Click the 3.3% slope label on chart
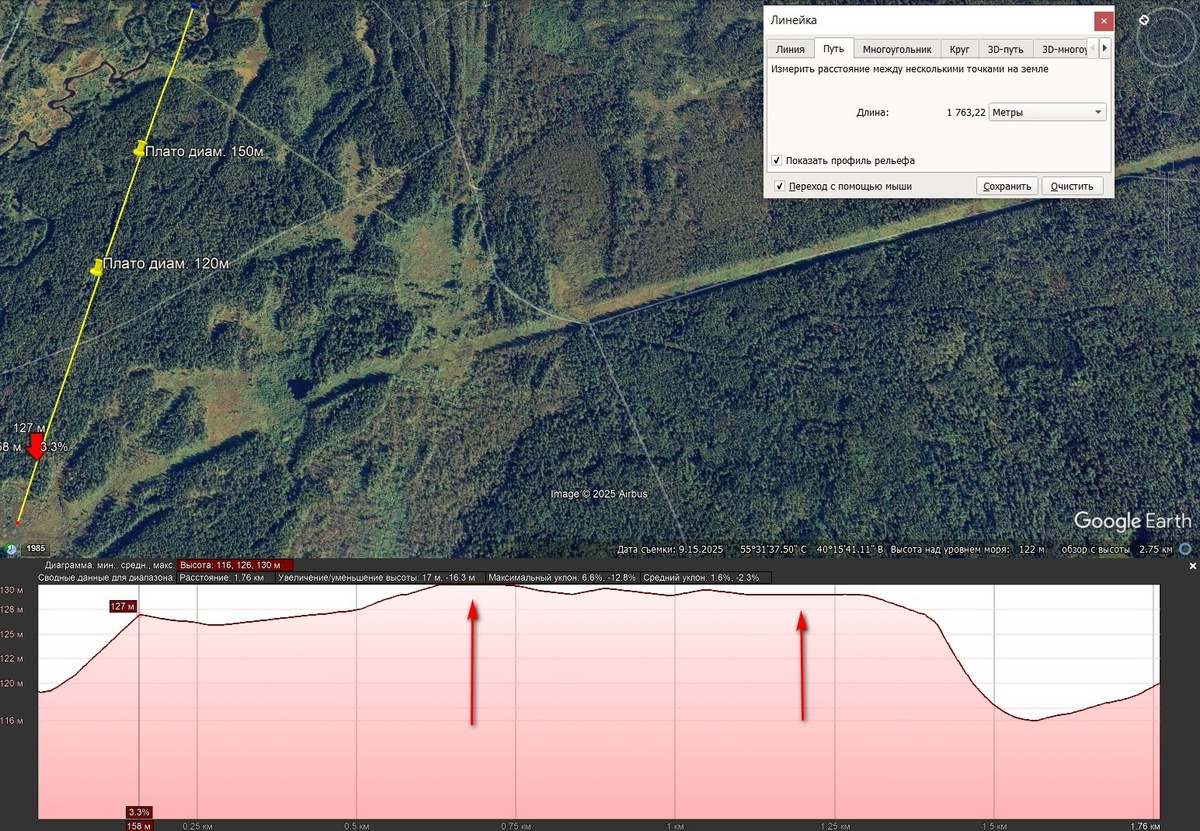Screen dimensions: 1200x831 [x=139, y=812]
